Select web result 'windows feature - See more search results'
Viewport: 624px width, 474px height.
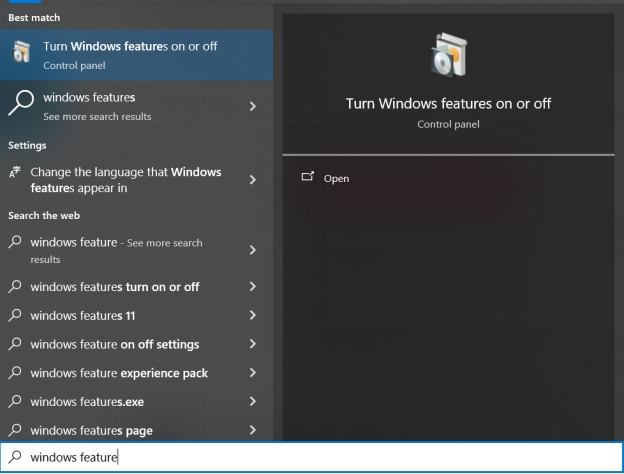(136, 250)
